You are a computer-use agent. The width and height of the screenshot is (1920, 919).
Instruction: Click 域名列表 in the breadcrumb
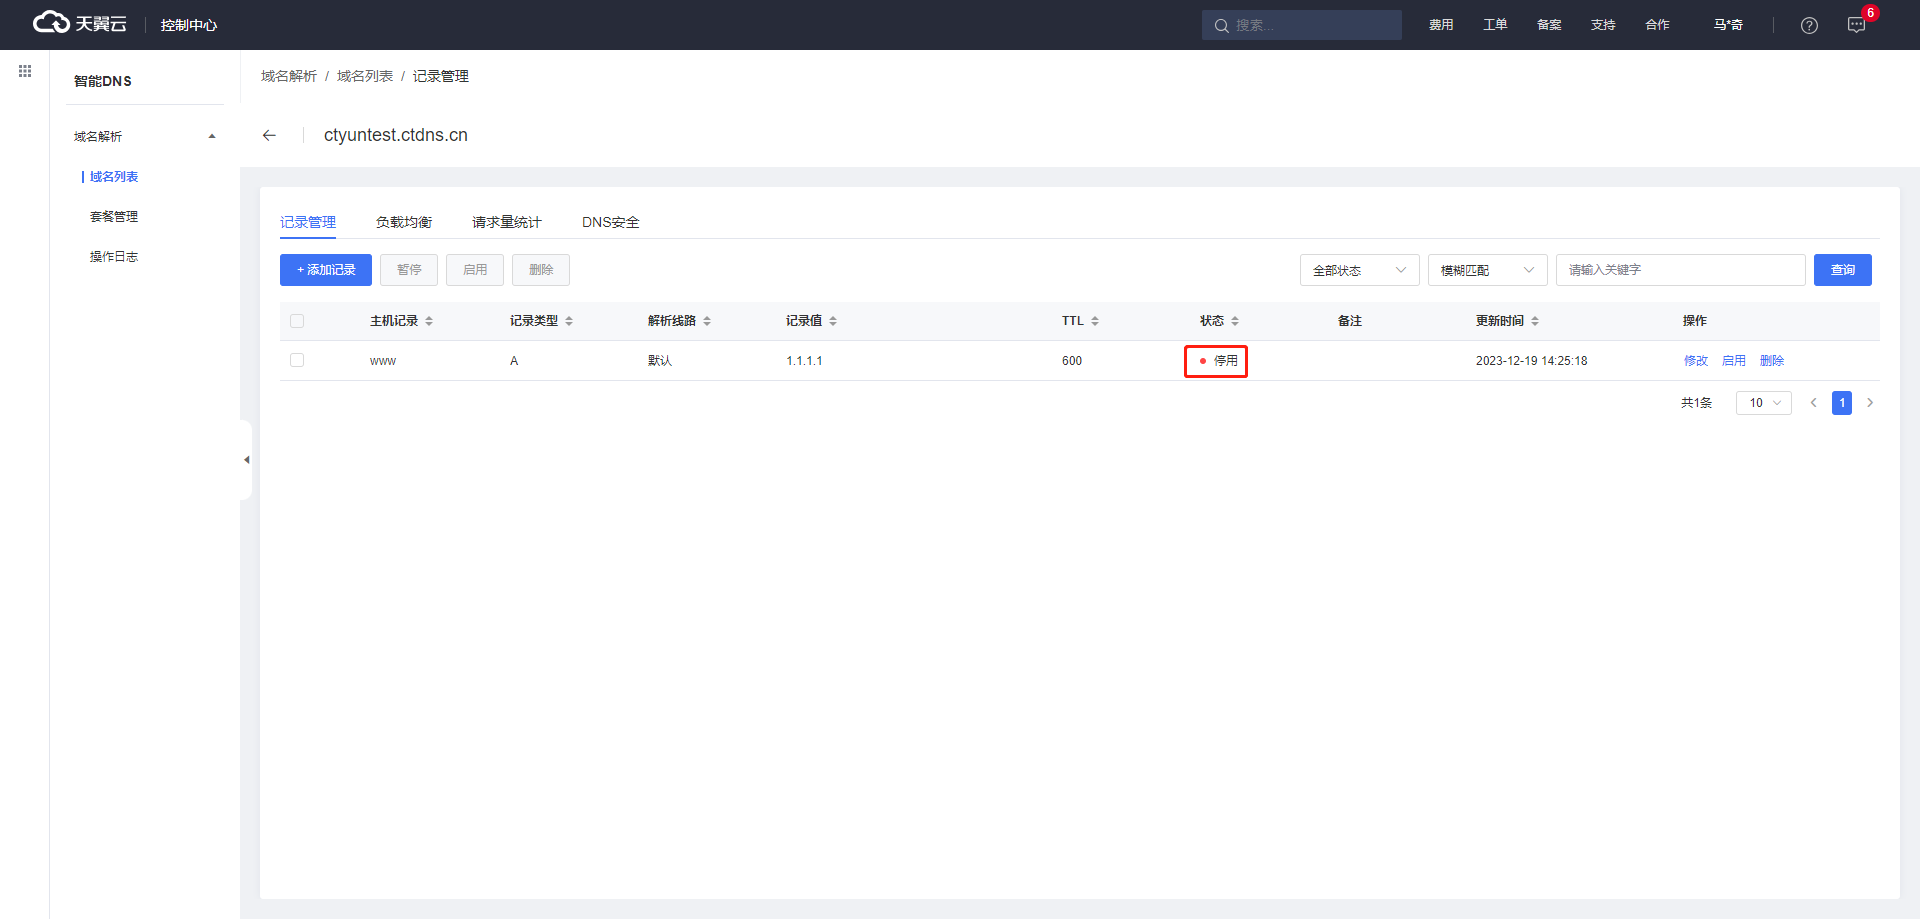coord(365,76)
